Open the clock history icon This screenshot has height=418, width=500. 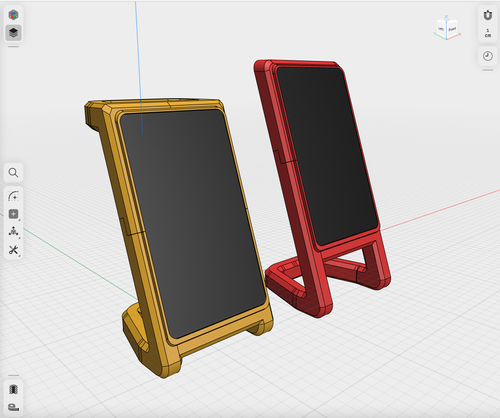point(488,56)
